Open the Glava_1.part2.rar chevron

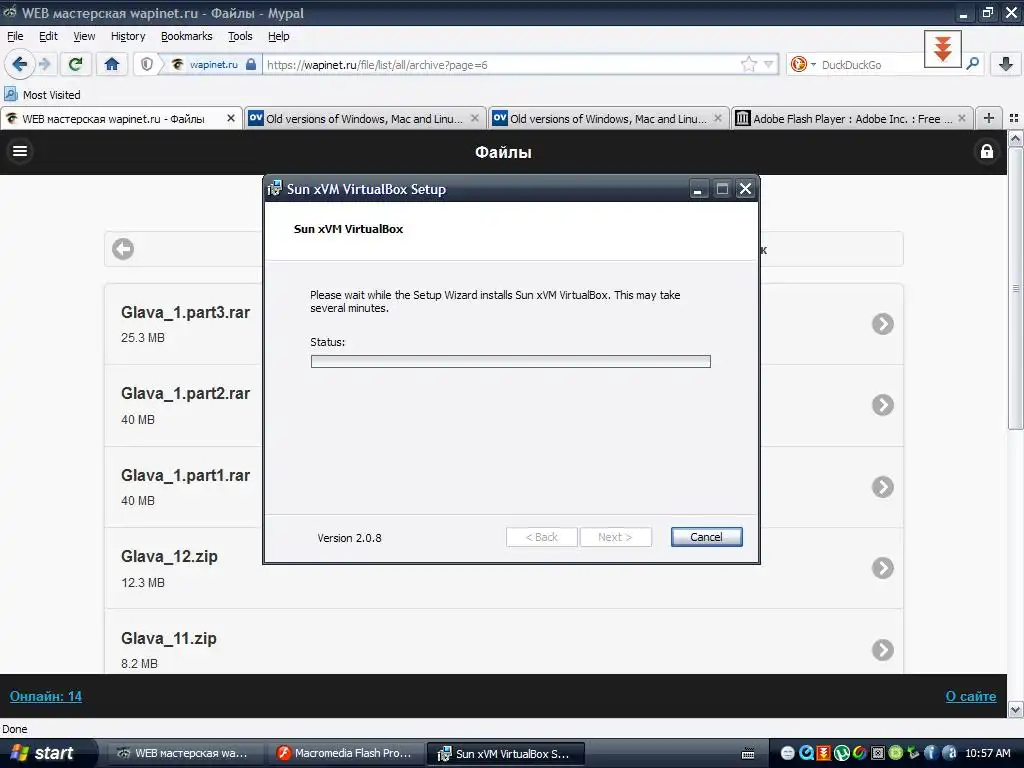click(882, 405)
